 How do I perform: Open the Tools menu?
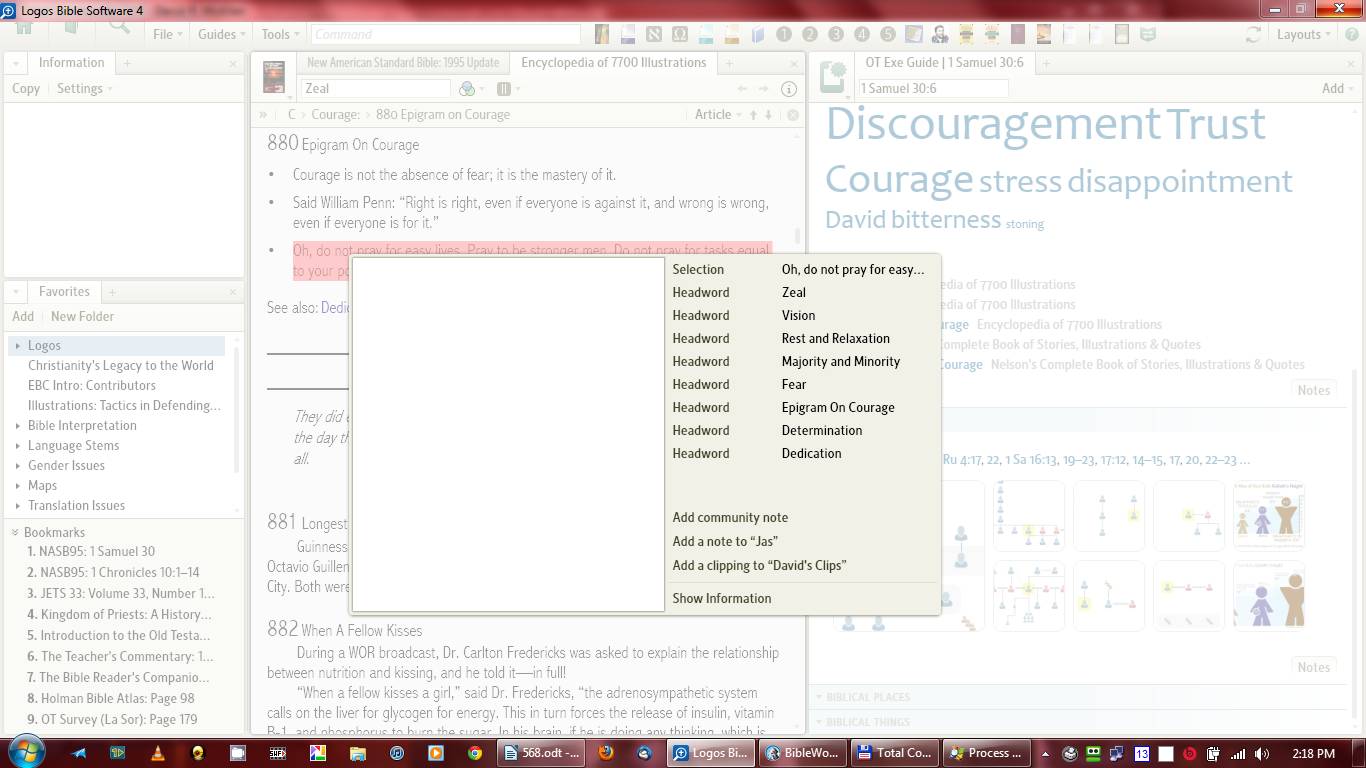280,34
